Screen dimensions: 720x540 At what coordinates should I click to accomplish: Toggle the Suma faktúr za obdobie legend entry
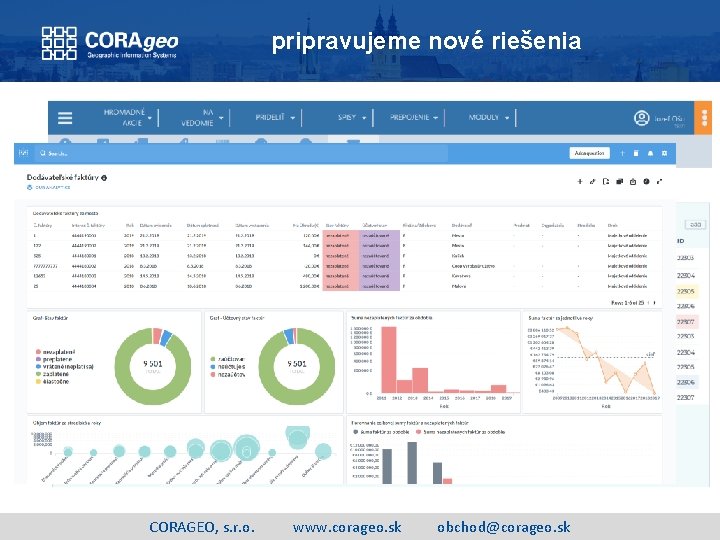[x=382, y=432]
